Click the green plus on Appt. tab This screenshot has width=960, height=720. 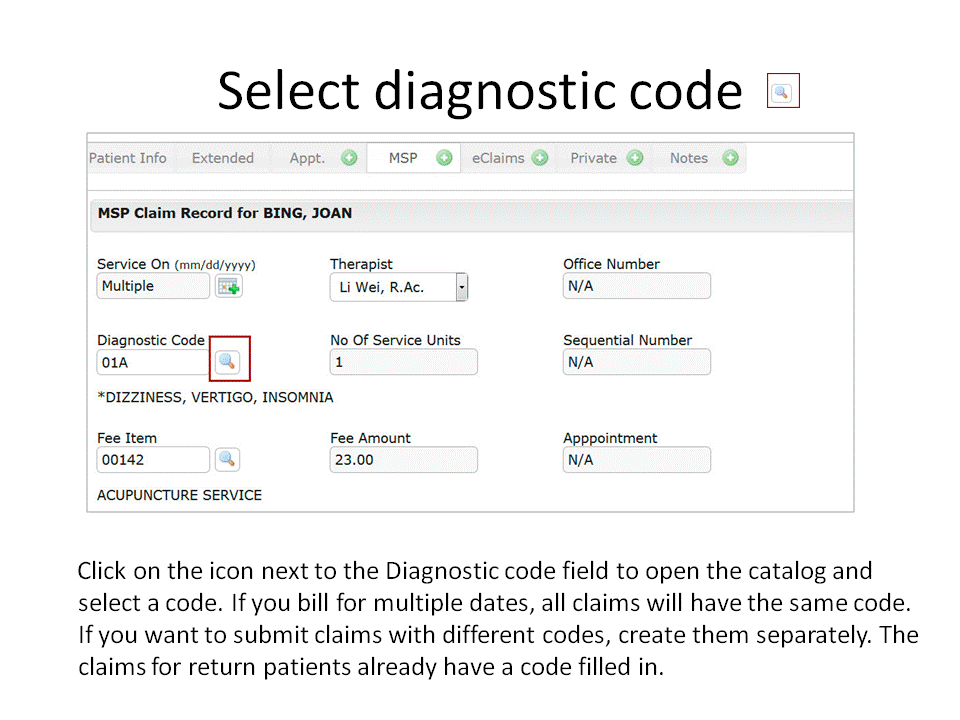point(349,158)
